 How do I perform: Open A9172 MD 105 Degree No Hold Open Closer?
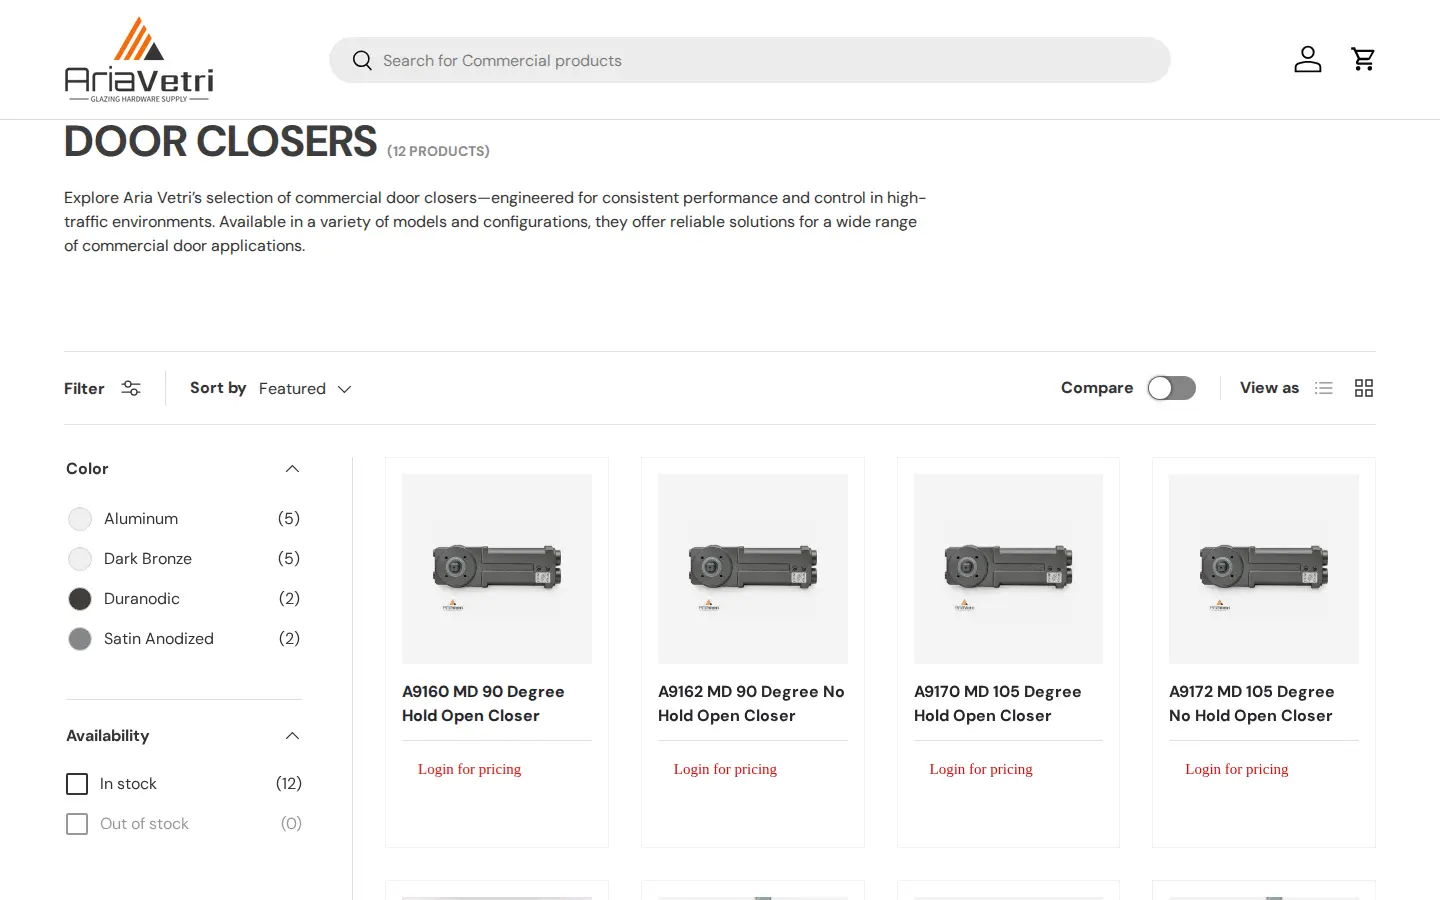click(1252, 704)
